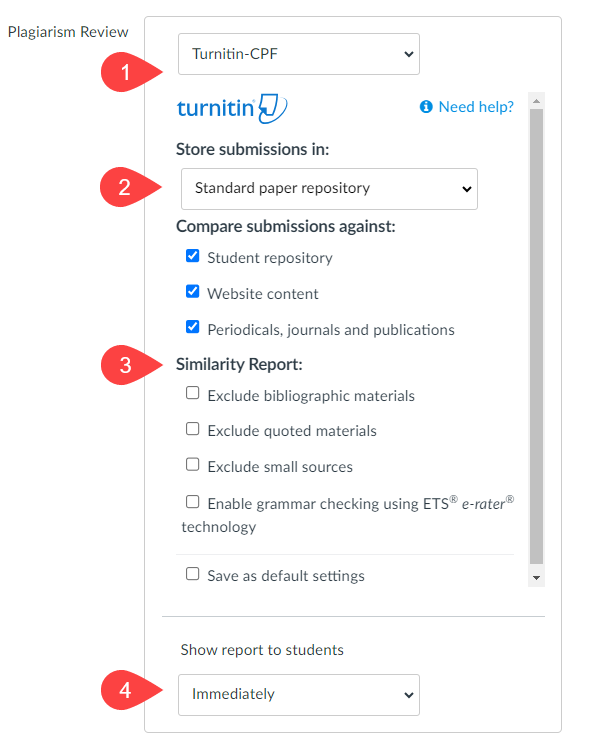Open the Turnitin-CPF plagiarism tool dropdown
The width and height of the screenshot is (590, 741).
[x=298, y=54]
